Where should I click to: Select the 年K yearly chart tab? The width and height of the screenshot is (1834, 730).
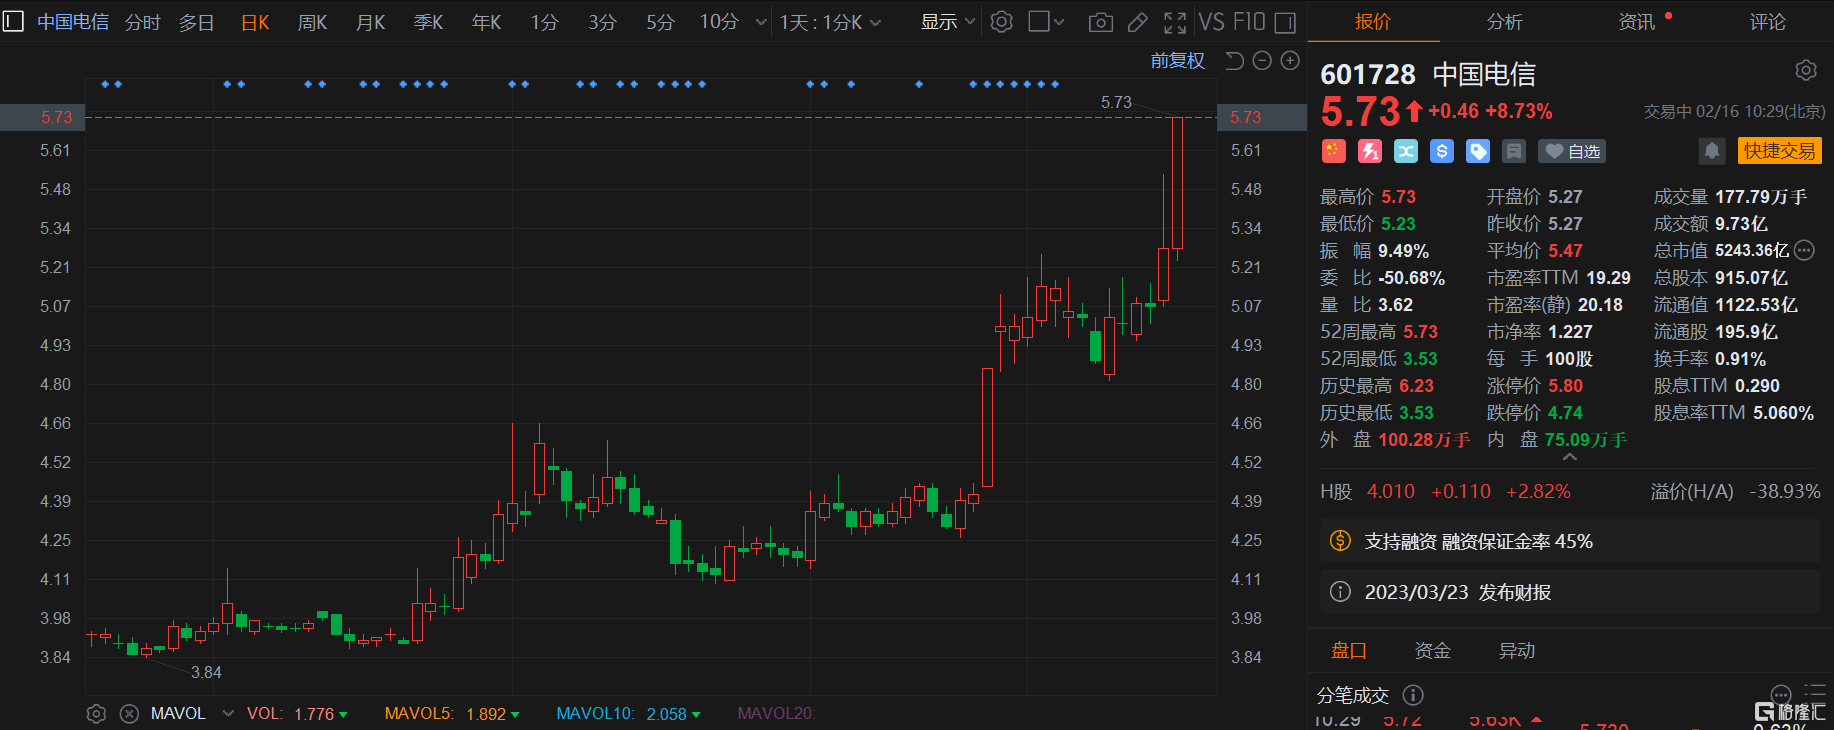click(x=487, y=22)
